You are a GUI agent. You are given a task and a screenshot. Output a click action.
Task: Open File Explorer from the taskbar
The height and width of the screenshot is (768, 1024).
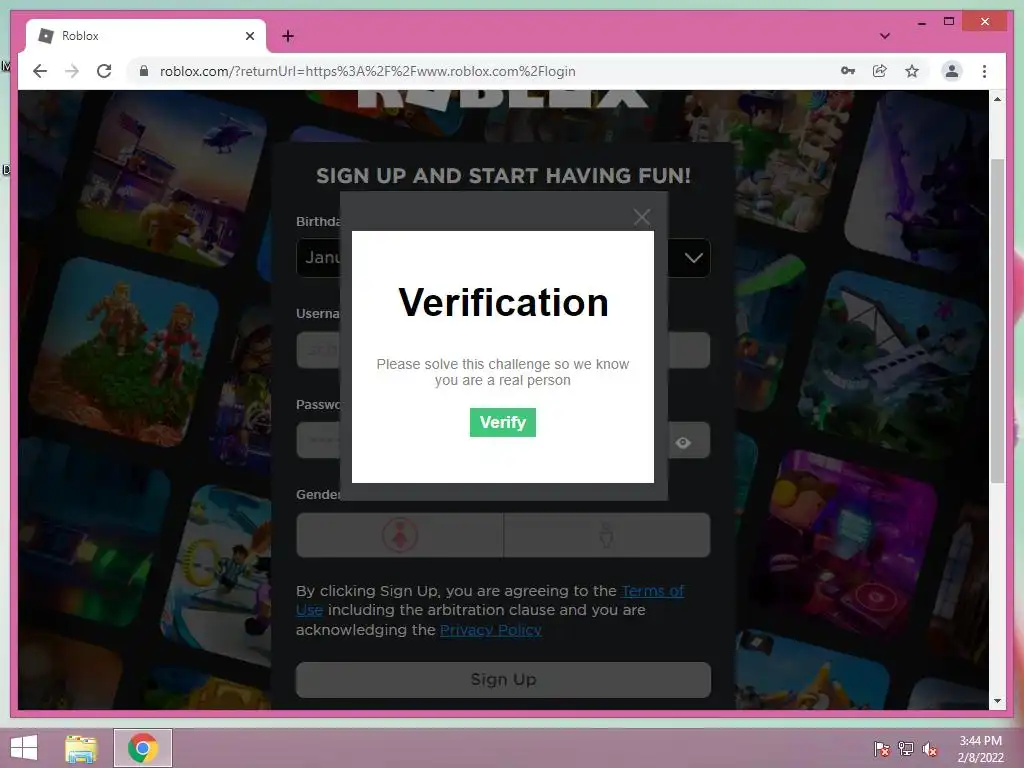81,748
